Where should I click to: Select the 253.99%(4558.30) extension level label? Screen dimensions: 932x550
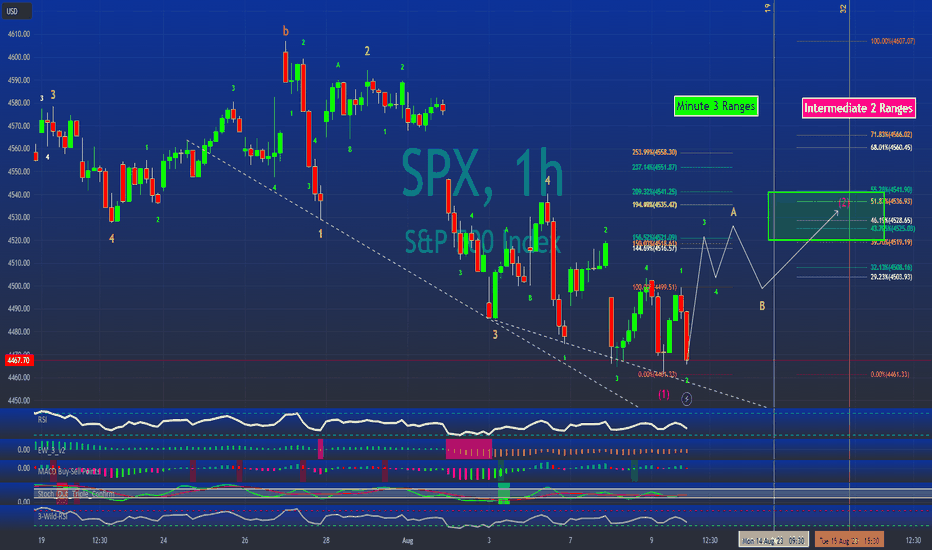click(654, 153)
